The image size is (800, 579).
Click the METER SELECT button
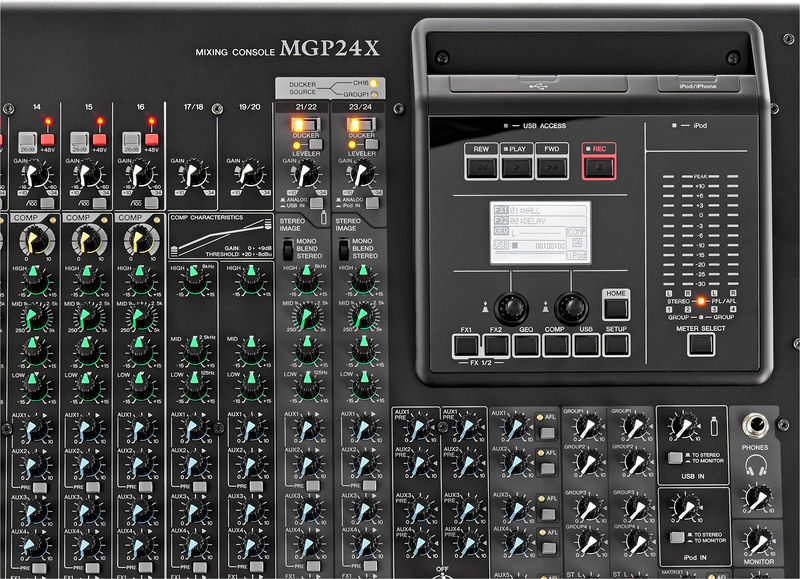pos(701,345)
